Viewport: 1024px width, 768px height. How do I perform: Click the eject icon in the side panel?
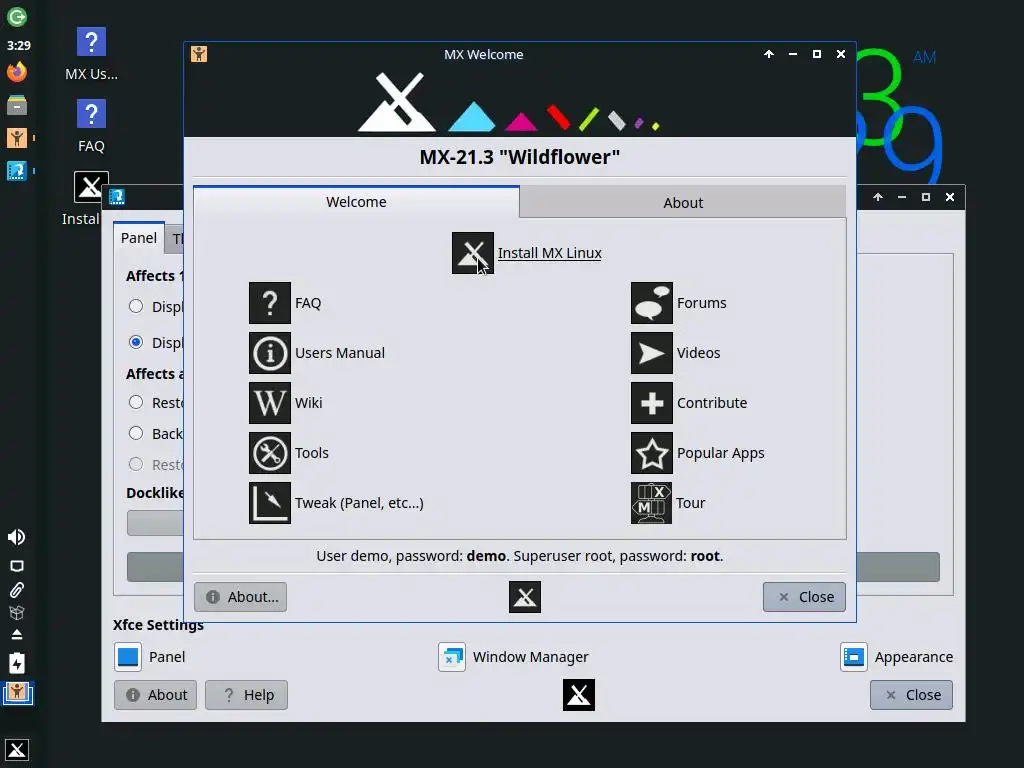(x=17, y=634)
